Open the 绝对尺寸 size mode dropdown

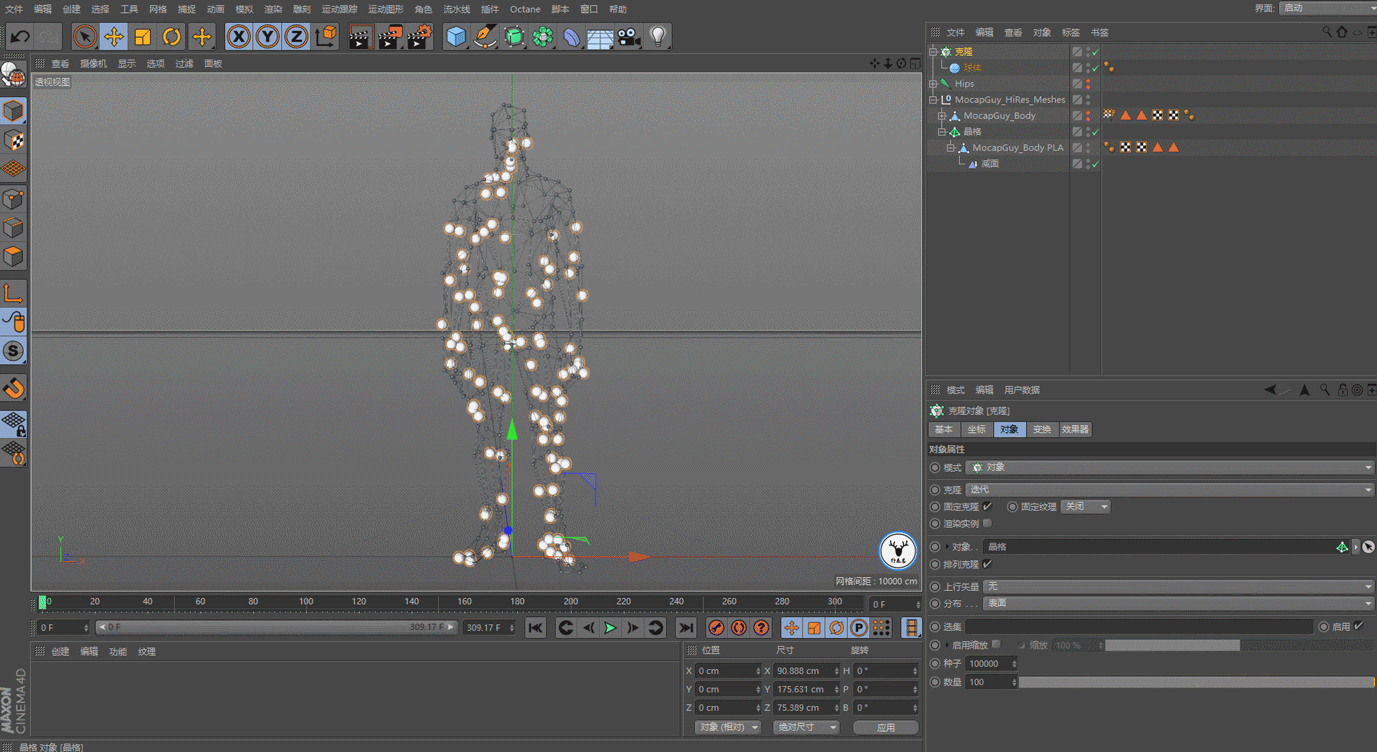point(806,727)
